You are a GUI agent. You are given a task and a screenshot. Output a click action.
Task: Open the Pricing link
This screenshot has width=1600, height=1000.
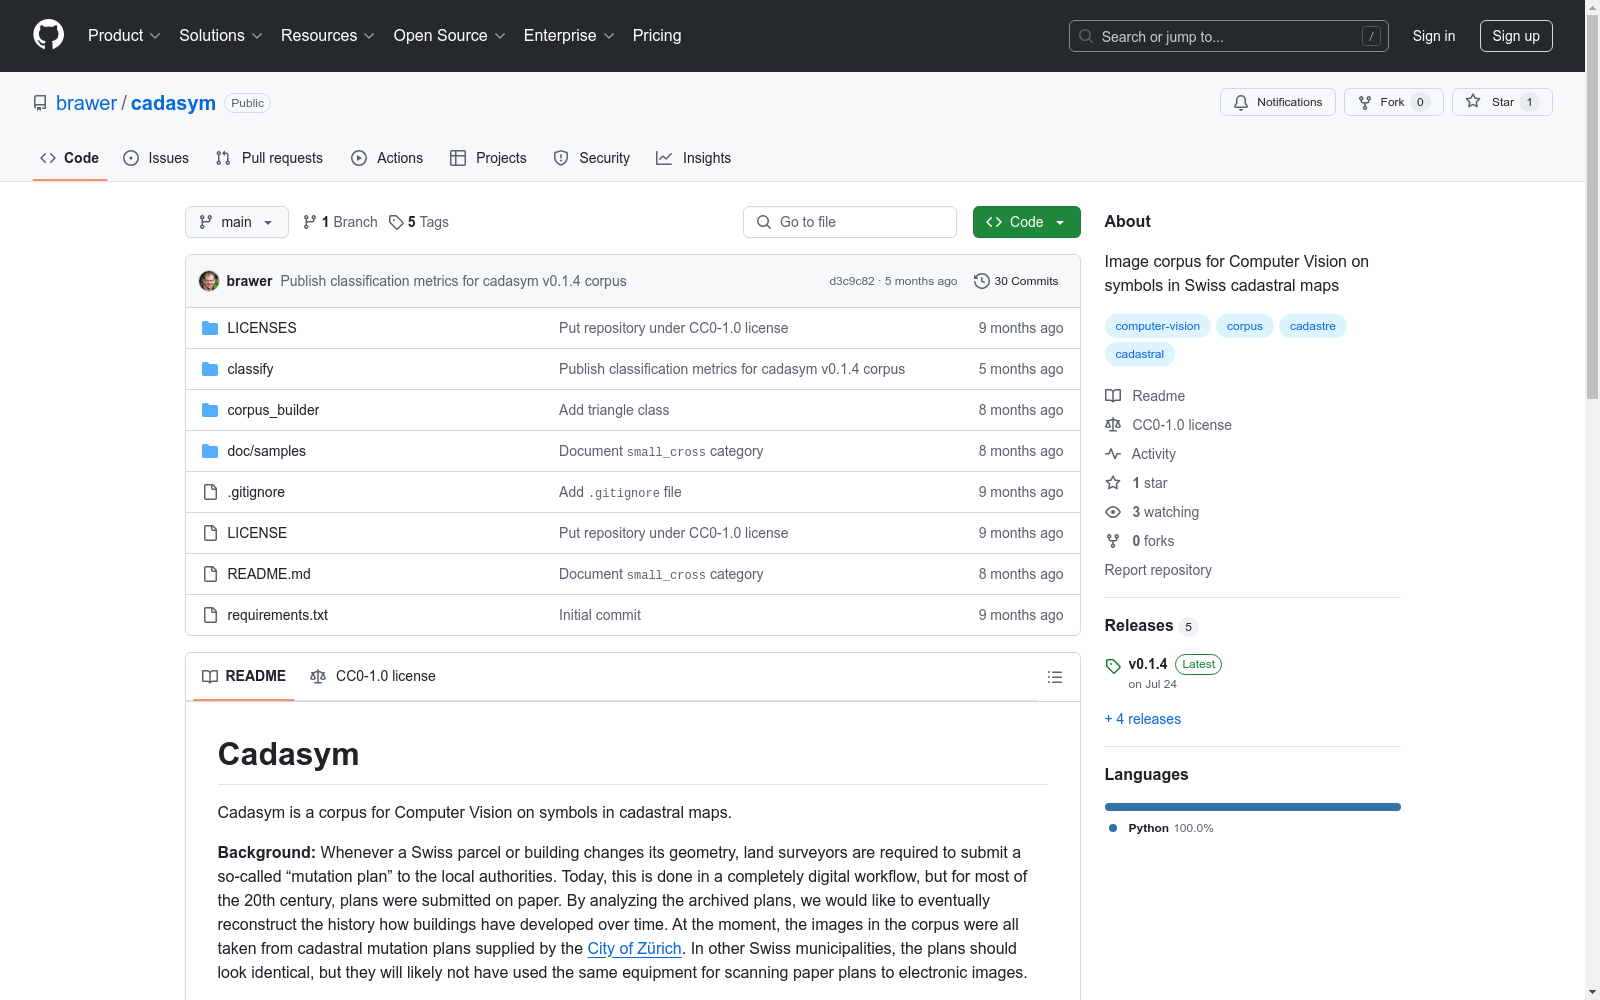pyautogui.click(x=657, y=35)
